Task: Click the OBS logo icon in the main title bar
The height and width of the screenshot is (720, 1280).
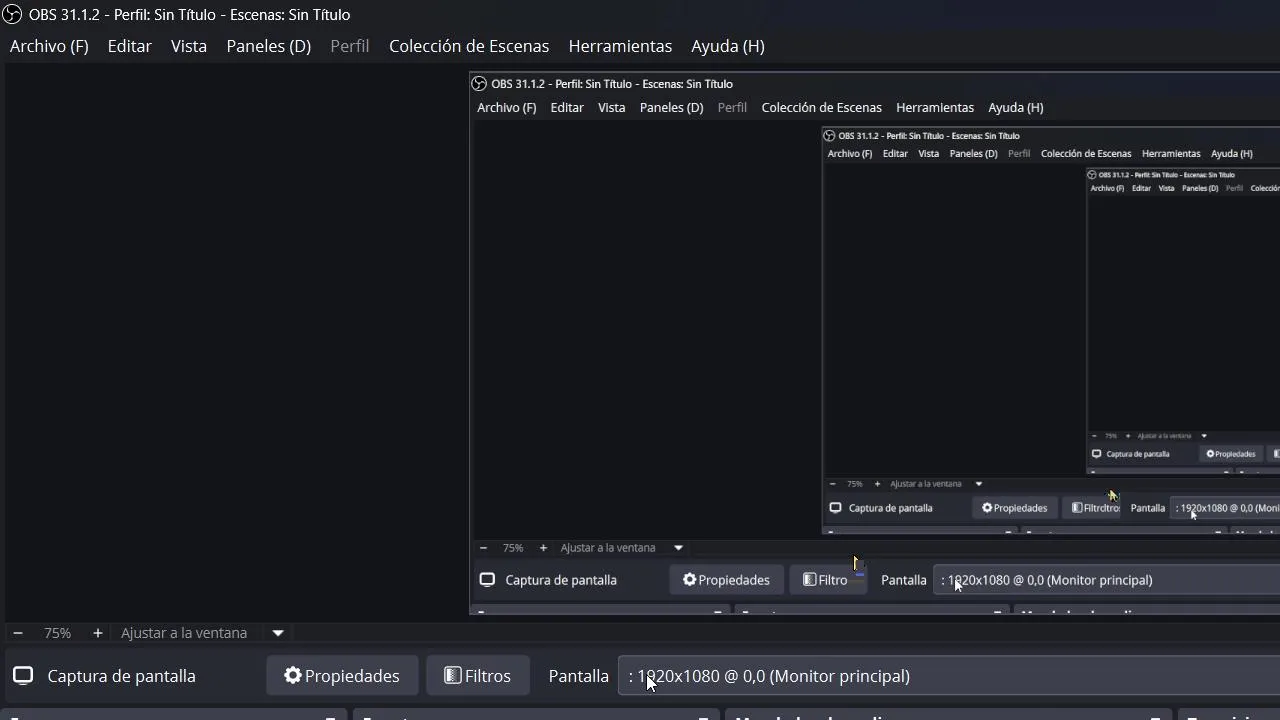Action: 12,15
